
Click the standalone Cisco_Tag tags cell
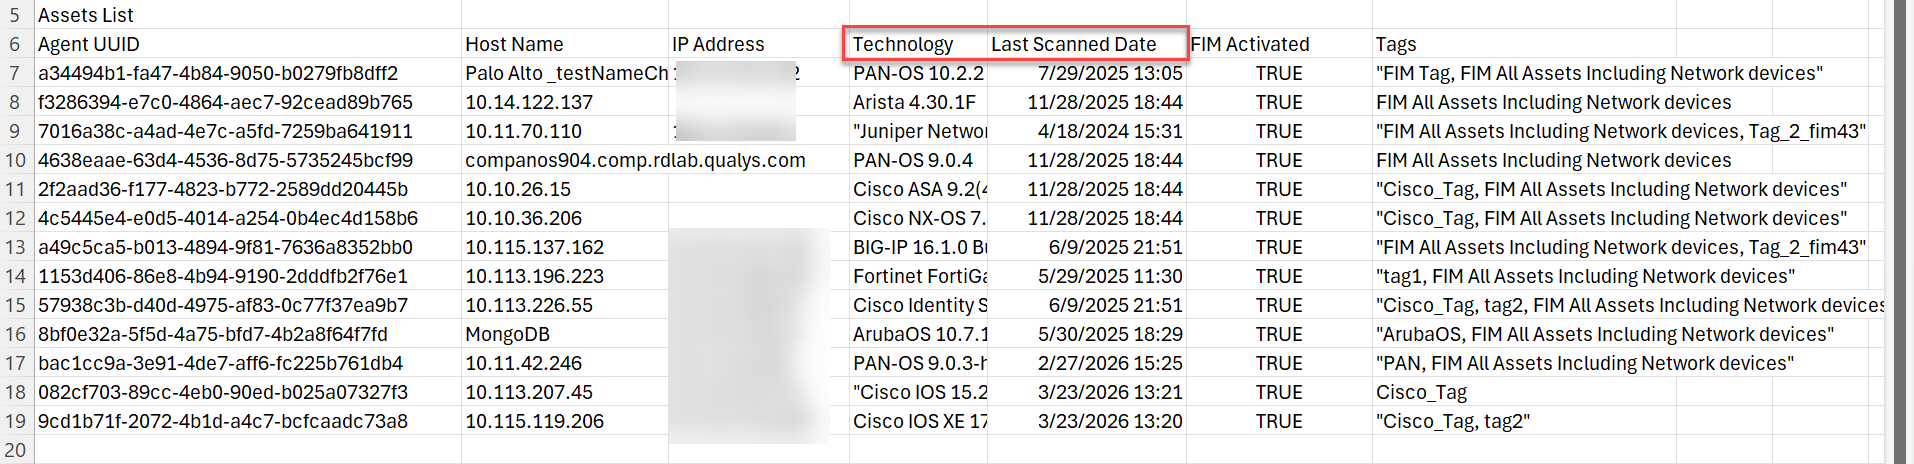[1422, 392]
